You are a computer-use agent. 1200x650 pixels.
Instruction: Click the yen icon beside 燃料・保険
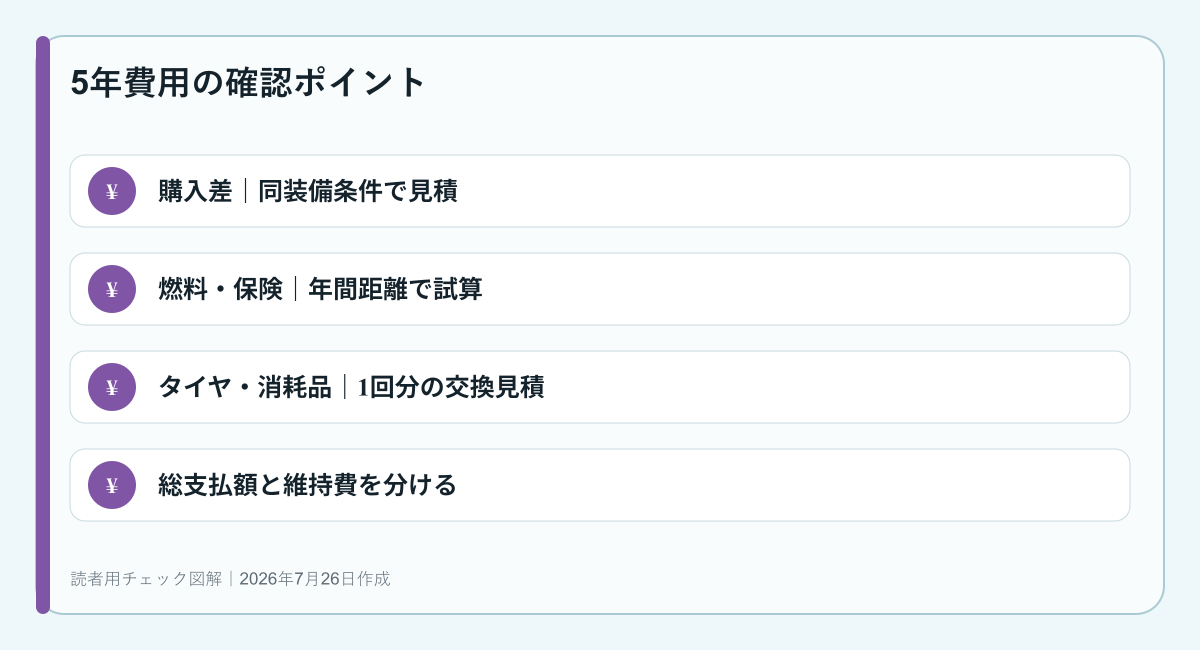pos(112,289)
